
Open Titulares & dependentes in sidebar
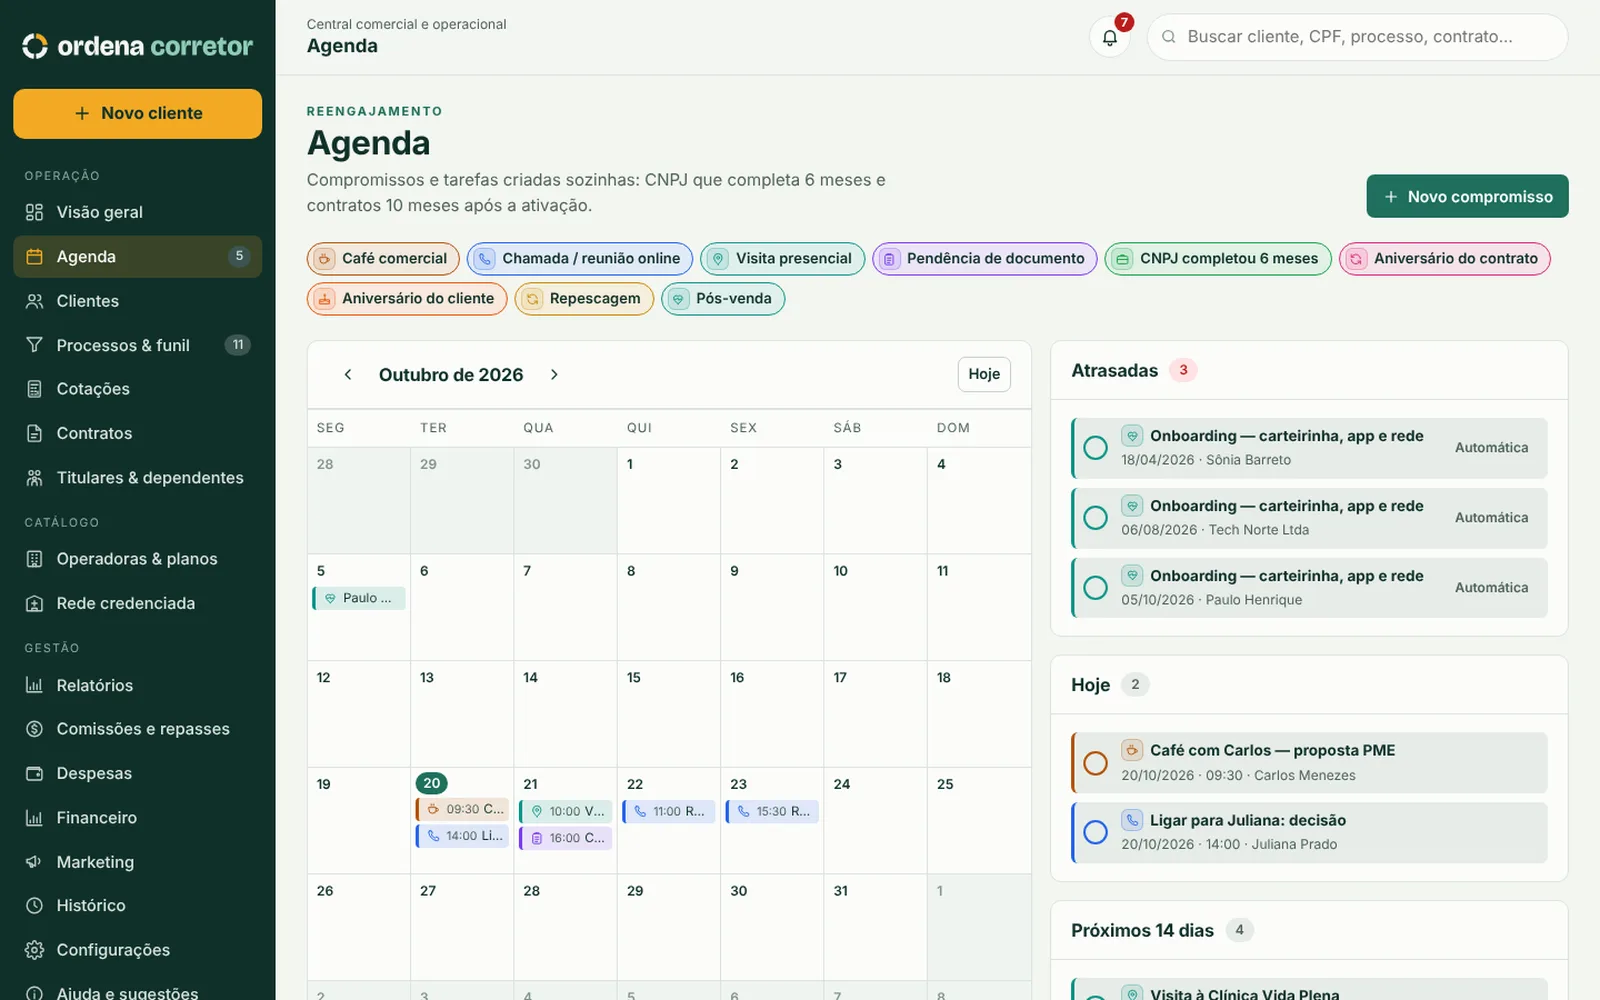coord(138,478)
